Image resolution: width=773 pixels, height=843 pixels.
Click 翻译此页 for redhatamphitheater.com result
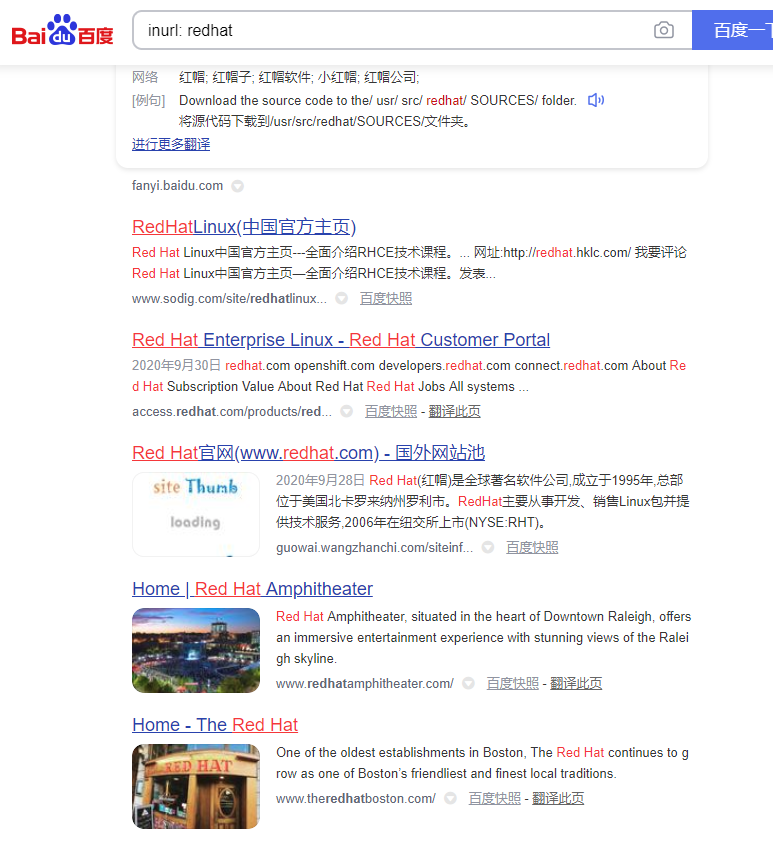[576, 683]
